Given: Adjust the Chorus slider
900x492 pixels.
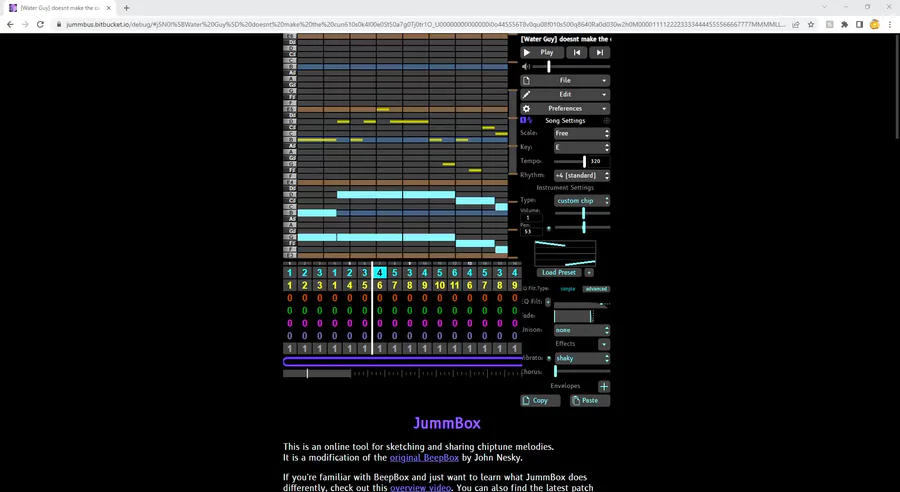Looking at the screenshot, I should coord(581,372).
